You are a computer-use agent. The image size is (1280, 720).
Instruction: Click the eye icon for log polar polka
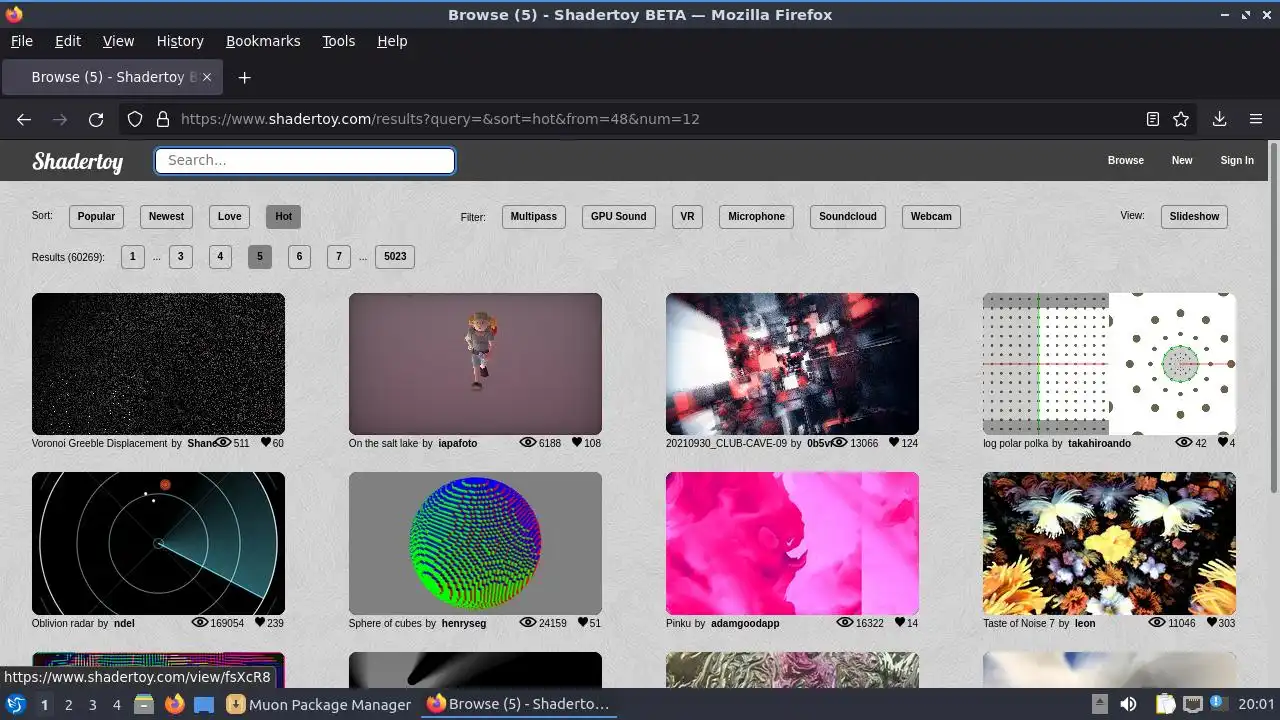click(x=1184, y=443)
